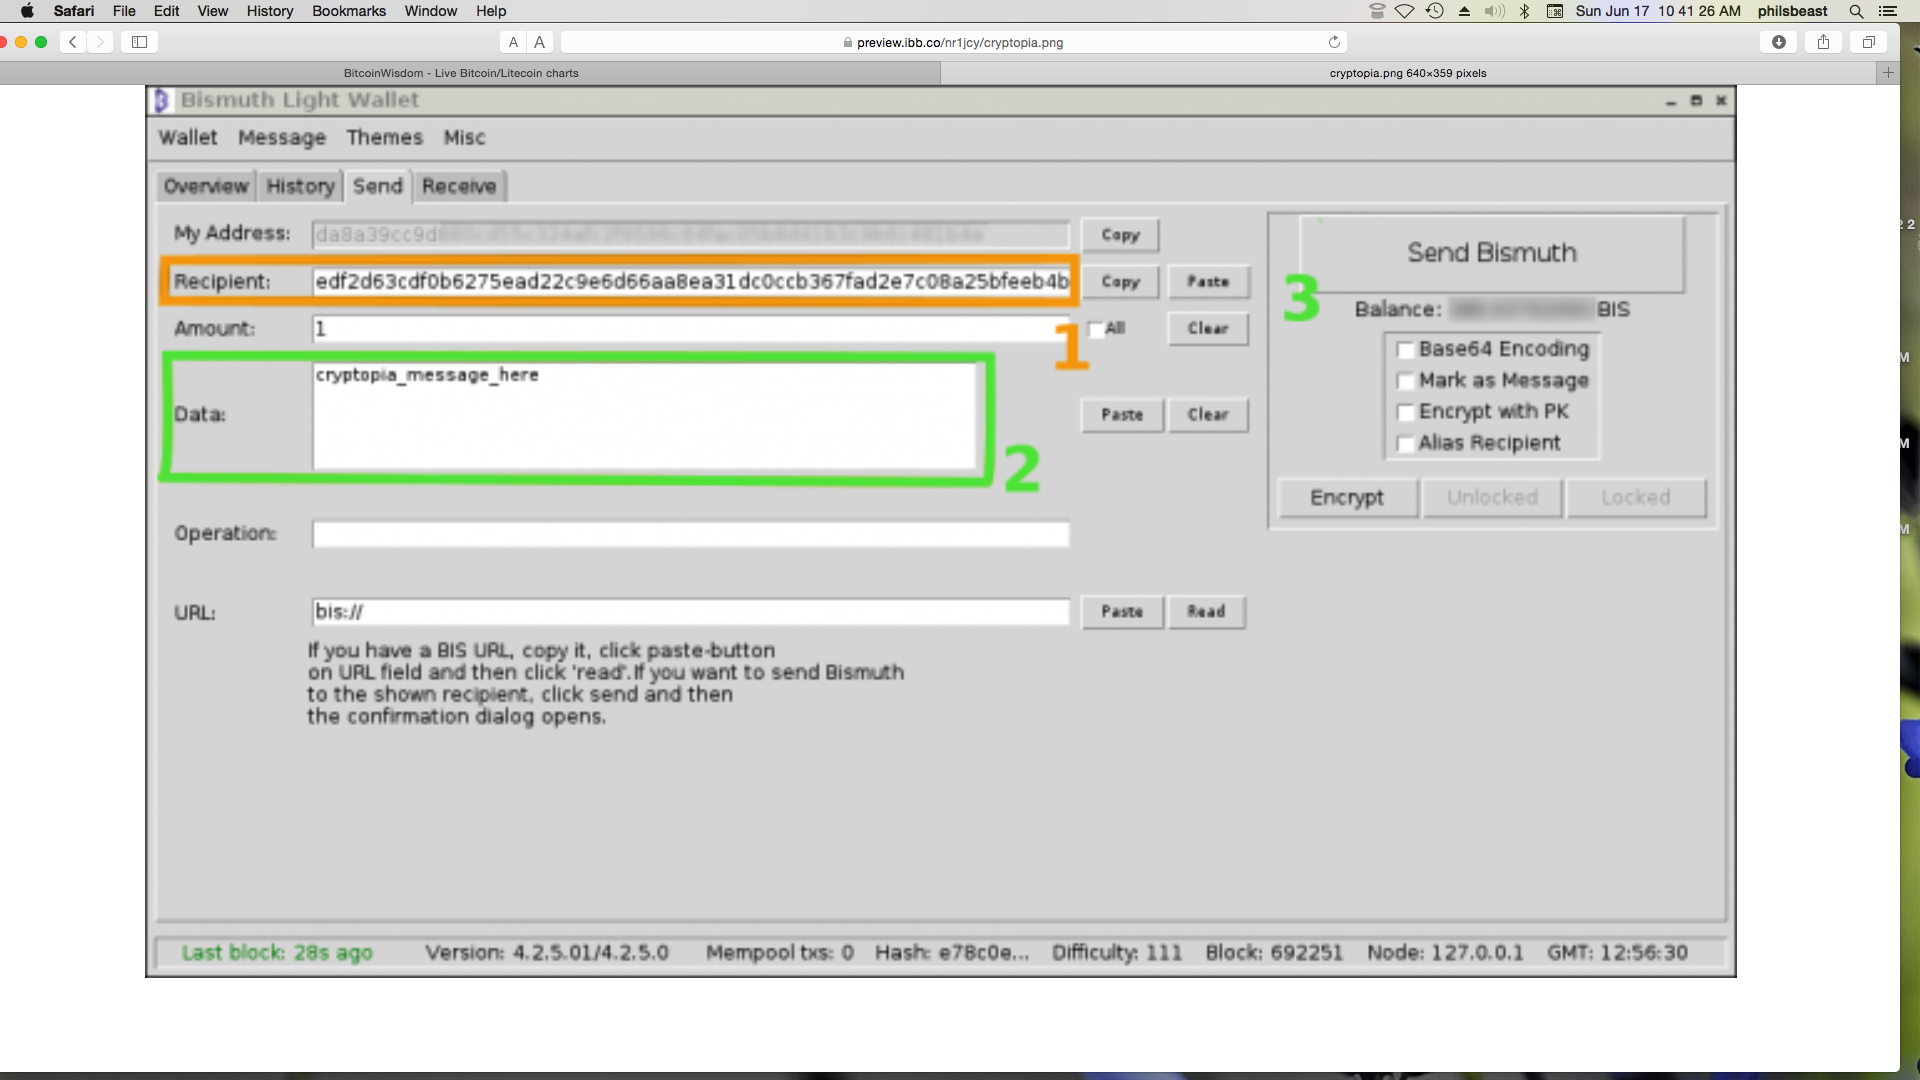Click the preview.ibb.co address bar
The width and height of the screenshot is (1920, 1080).
pyautogui.click(x=955, y=42)
